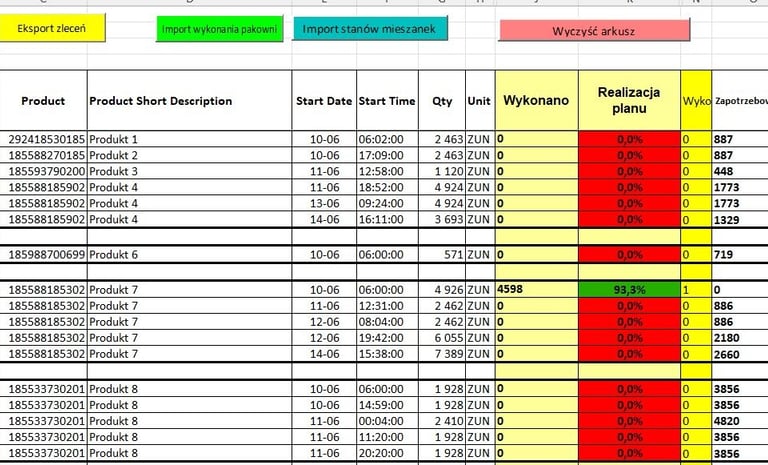
Task: Select the Produkt 2 description cell
Action: point(190,155)
